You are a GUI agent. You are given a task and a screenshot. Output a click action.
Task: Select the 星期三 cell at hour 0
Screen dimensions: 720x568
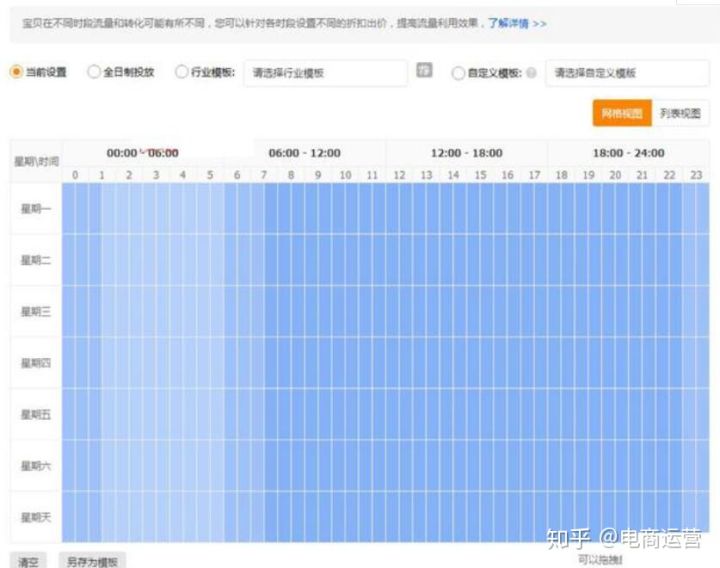75,311
